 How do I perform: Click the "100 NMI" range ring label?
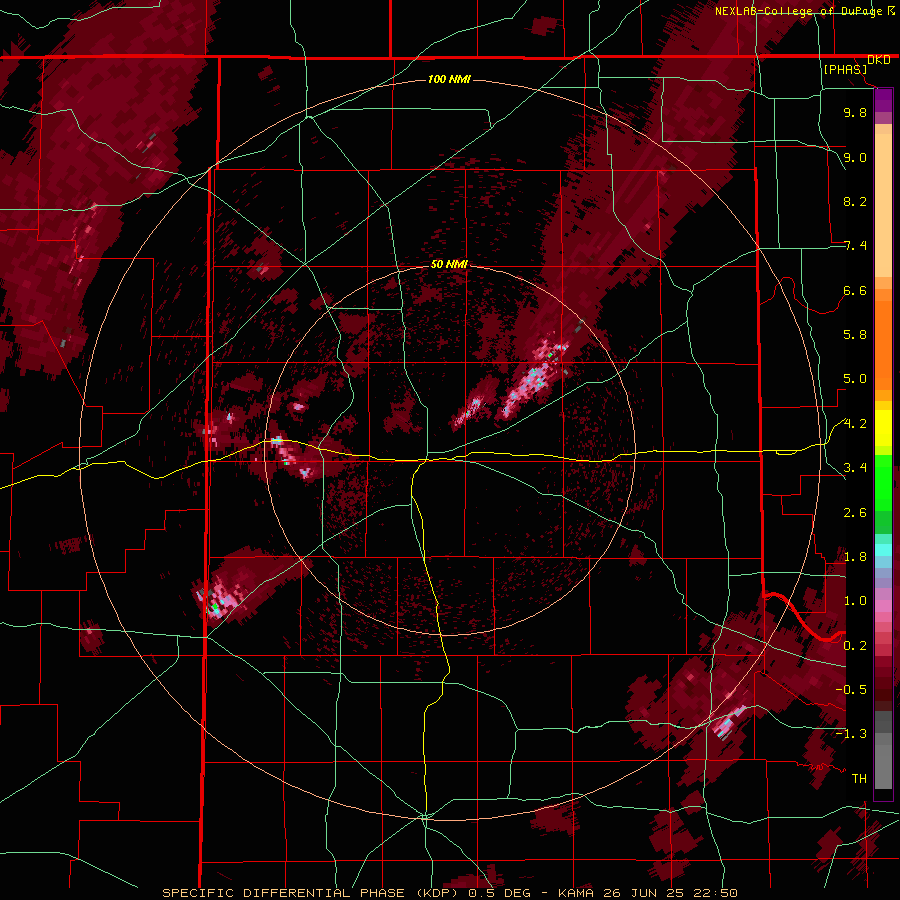pyautogui.click(x=449, y=79)
